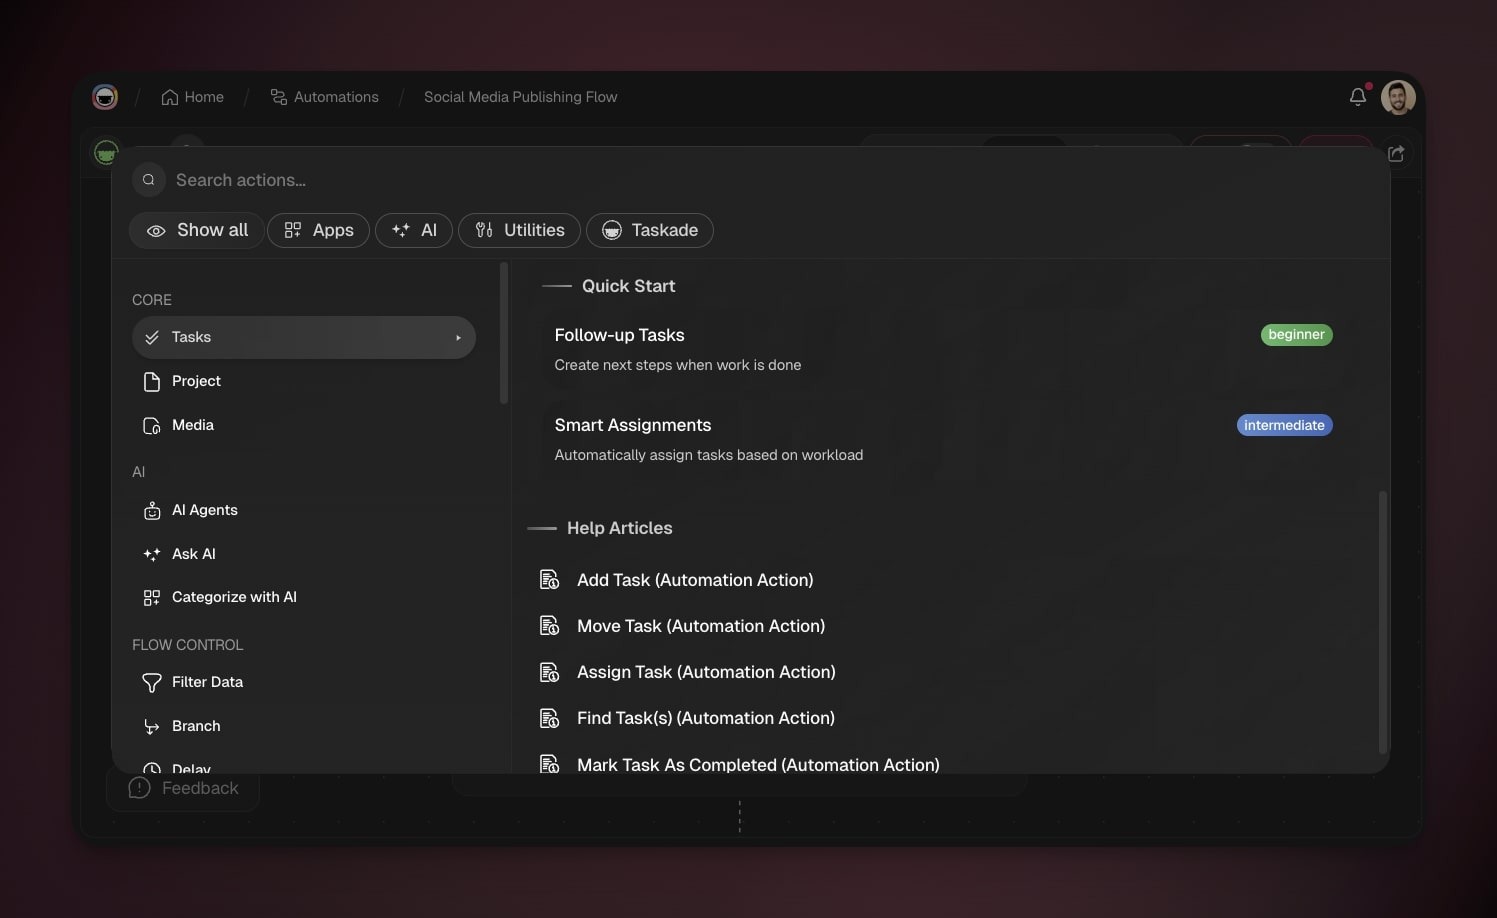Go to Automations in breadcrumb
The width and height of the screenshot is (1497, 918).
pyautogui.click(x=325, y=97)
